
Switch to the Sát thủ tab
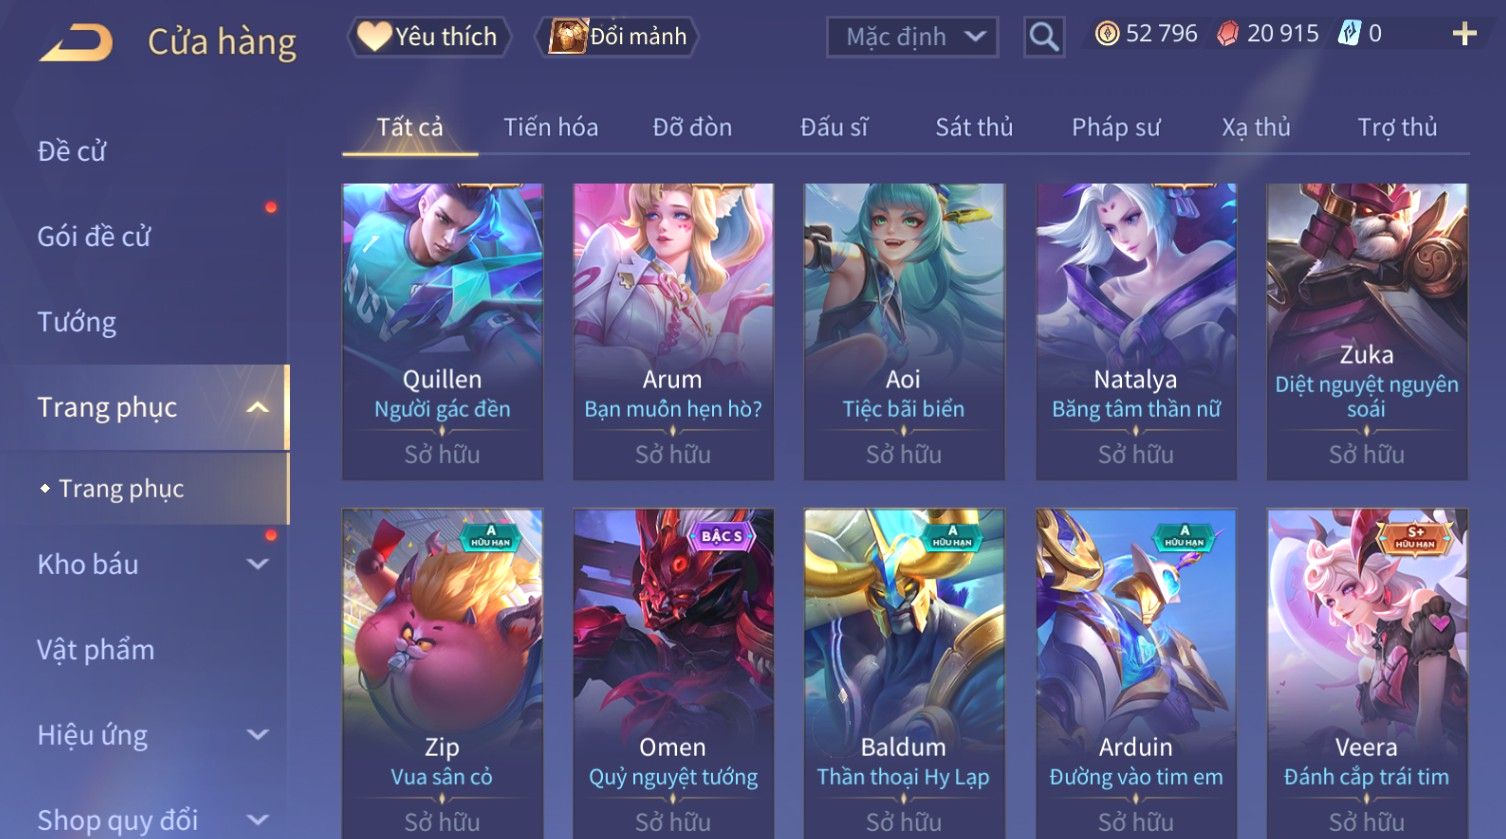pos(974,127)
